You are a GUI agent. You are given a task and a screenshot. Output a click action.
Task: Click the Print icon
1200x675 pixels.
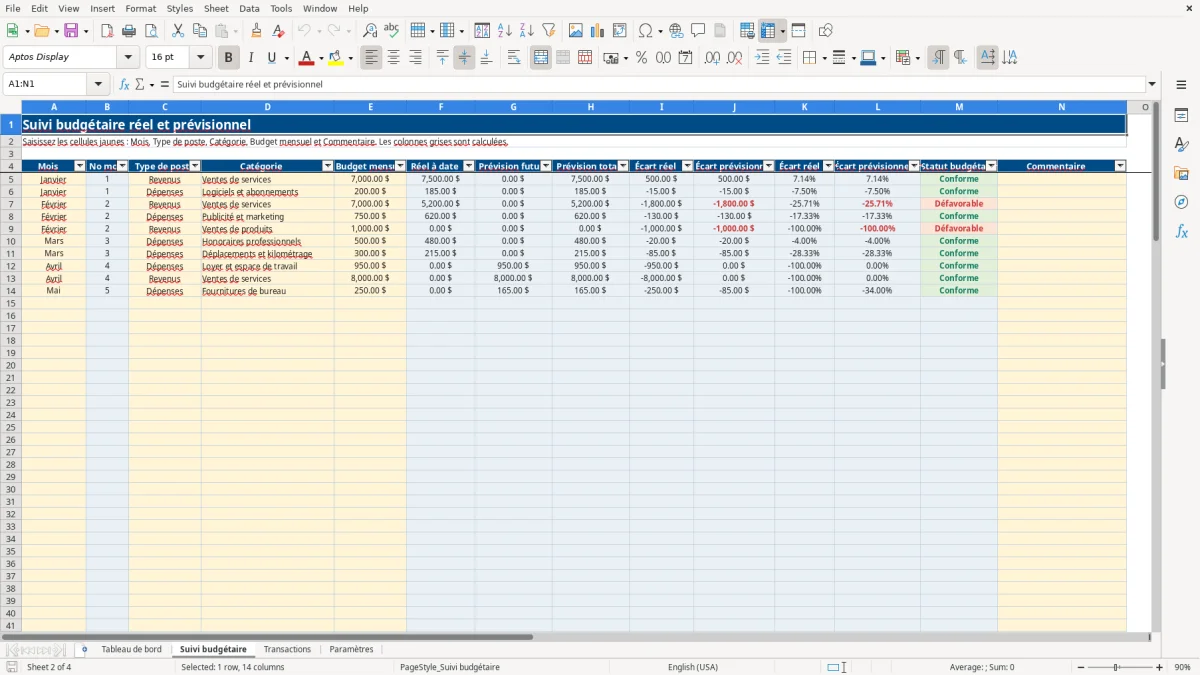129,31
